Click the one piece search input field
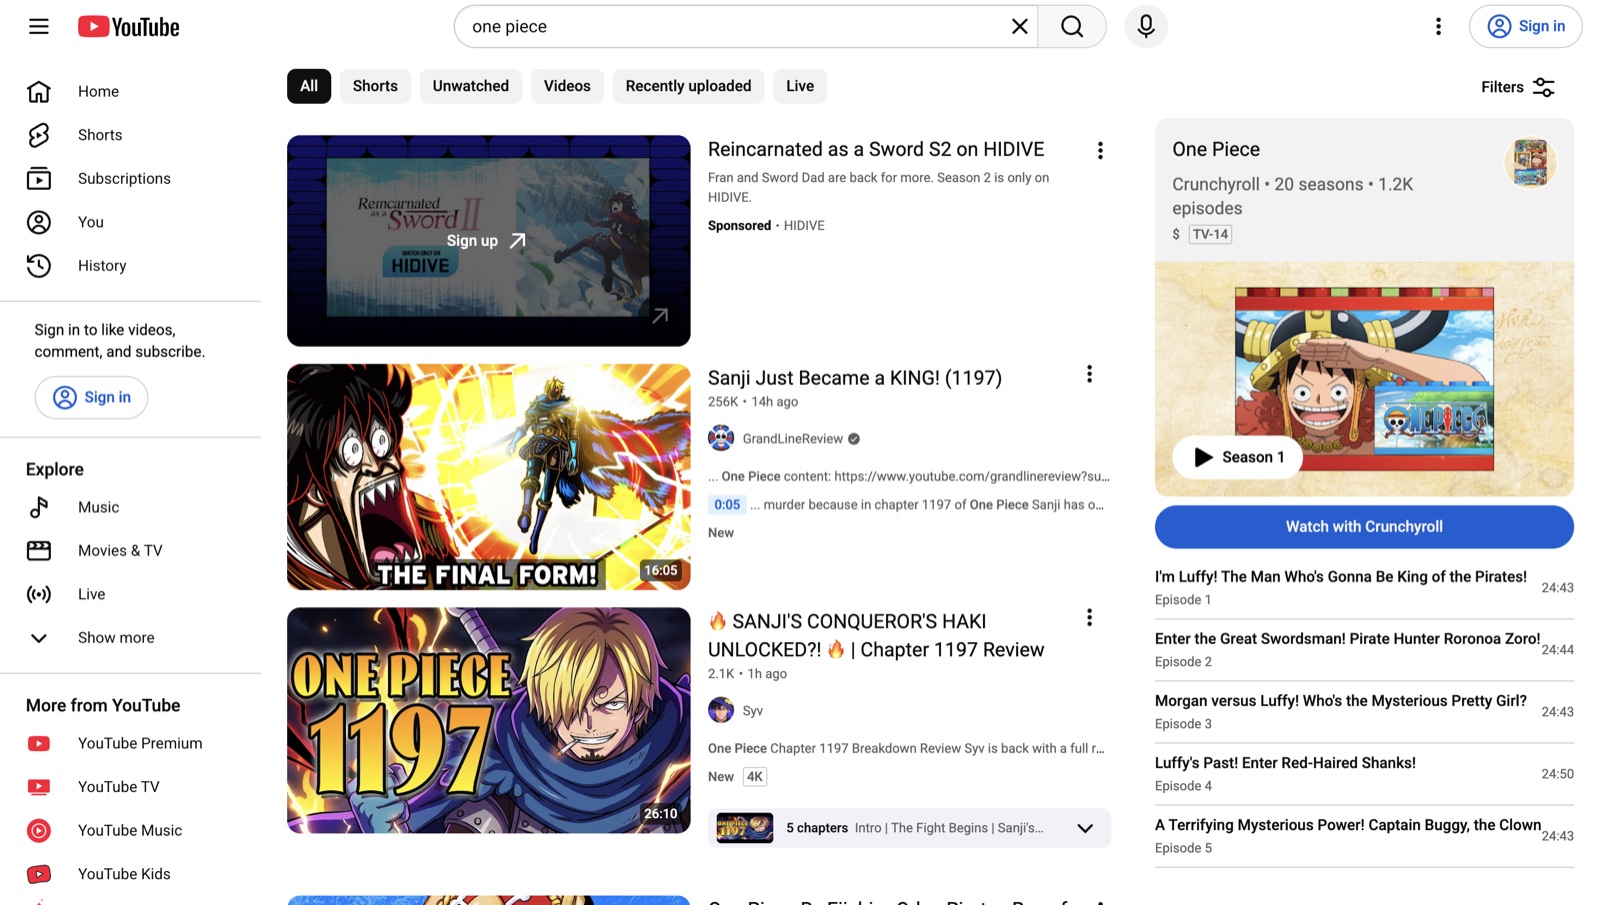This screenshot has height=905, width=1600. click(x=735, y=26)
